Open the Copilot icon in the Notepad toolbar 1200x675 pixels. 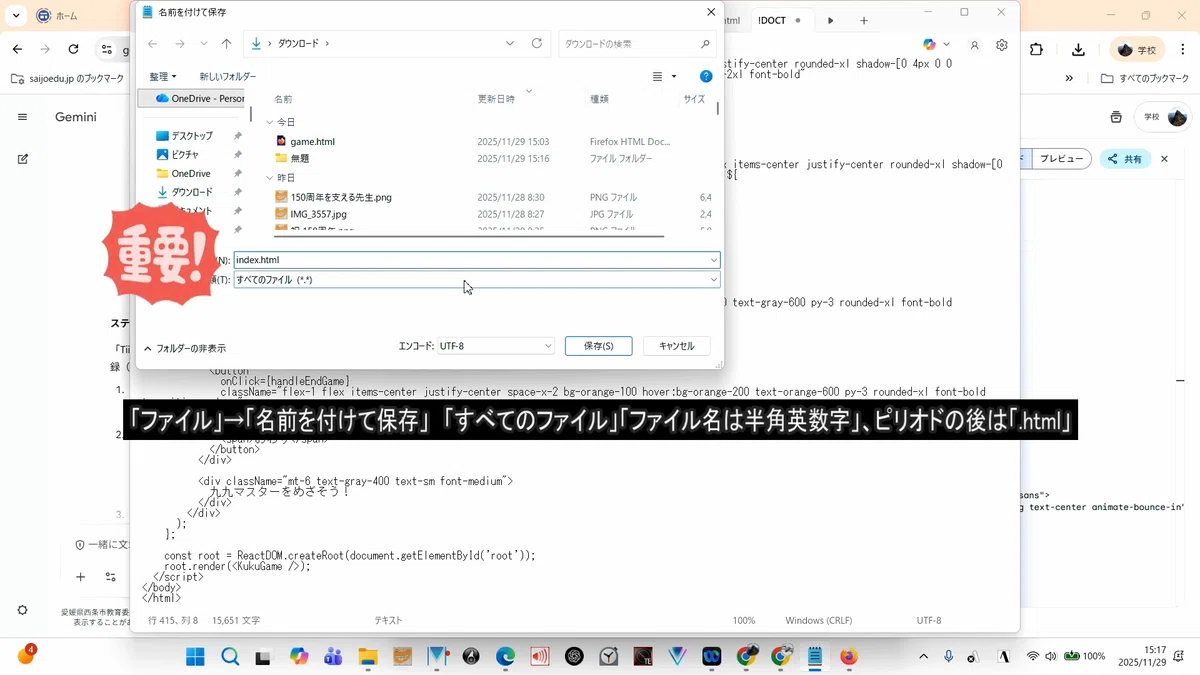point(929,45)
